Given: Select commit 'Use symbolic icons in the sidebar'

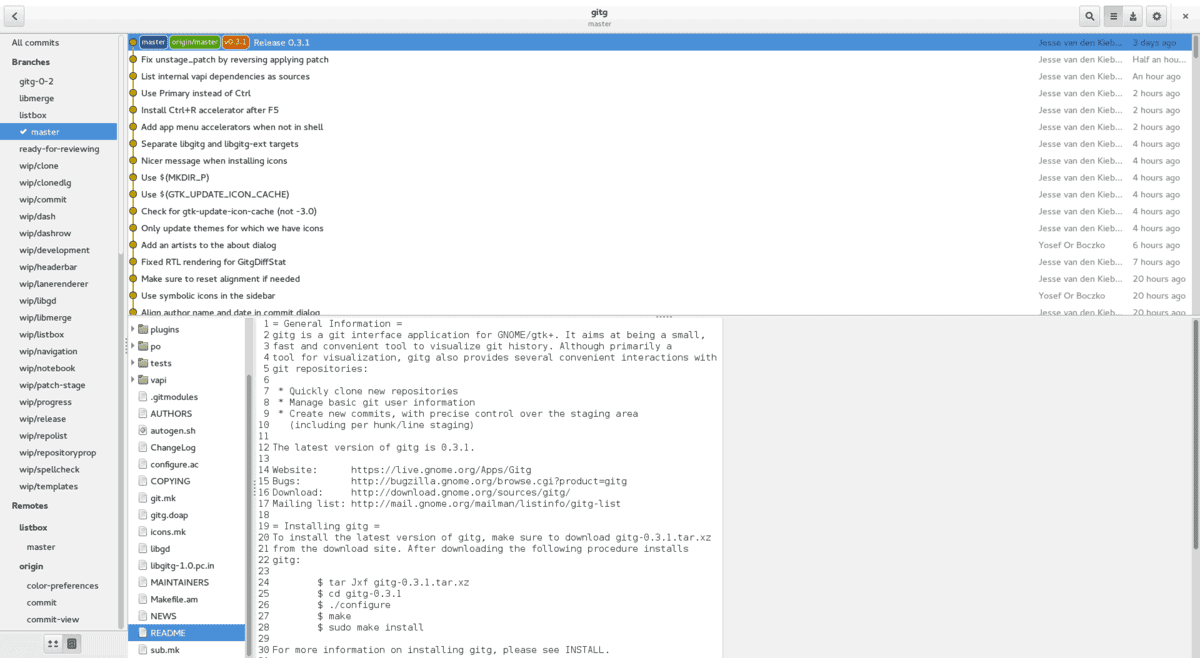Looking at the screenshot, I should (659, 296).
